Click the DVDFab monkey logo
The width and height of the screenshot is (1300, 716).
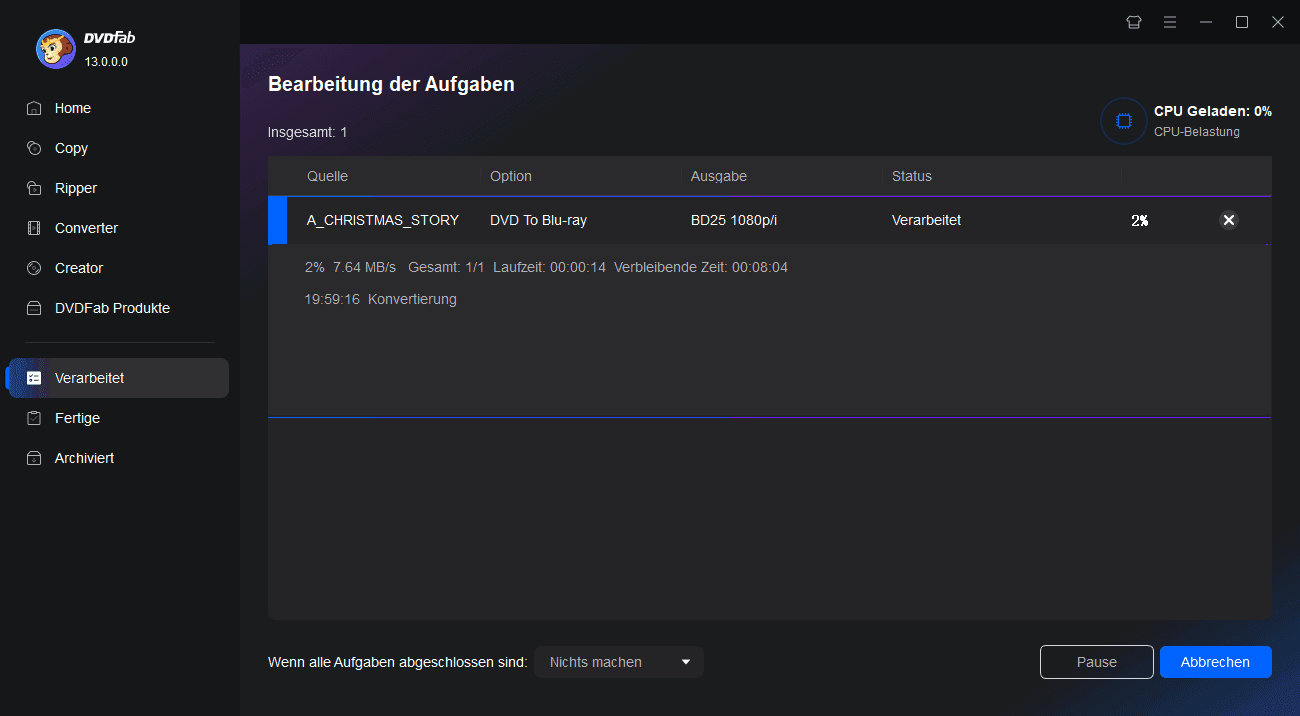pyautogui.click(x=55, y=48)
